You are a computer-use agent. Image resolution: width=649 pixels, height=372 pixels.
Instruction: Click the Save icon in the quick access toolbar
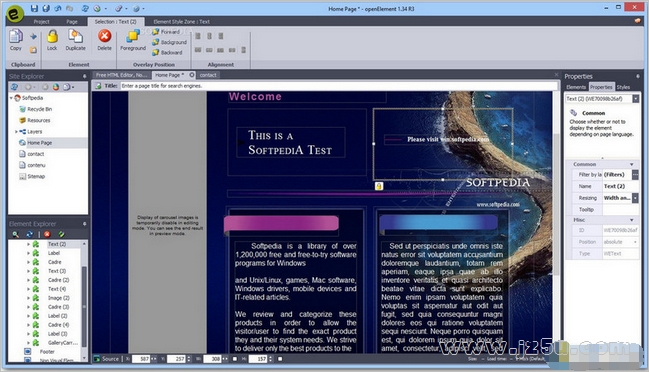click(34, 8)
